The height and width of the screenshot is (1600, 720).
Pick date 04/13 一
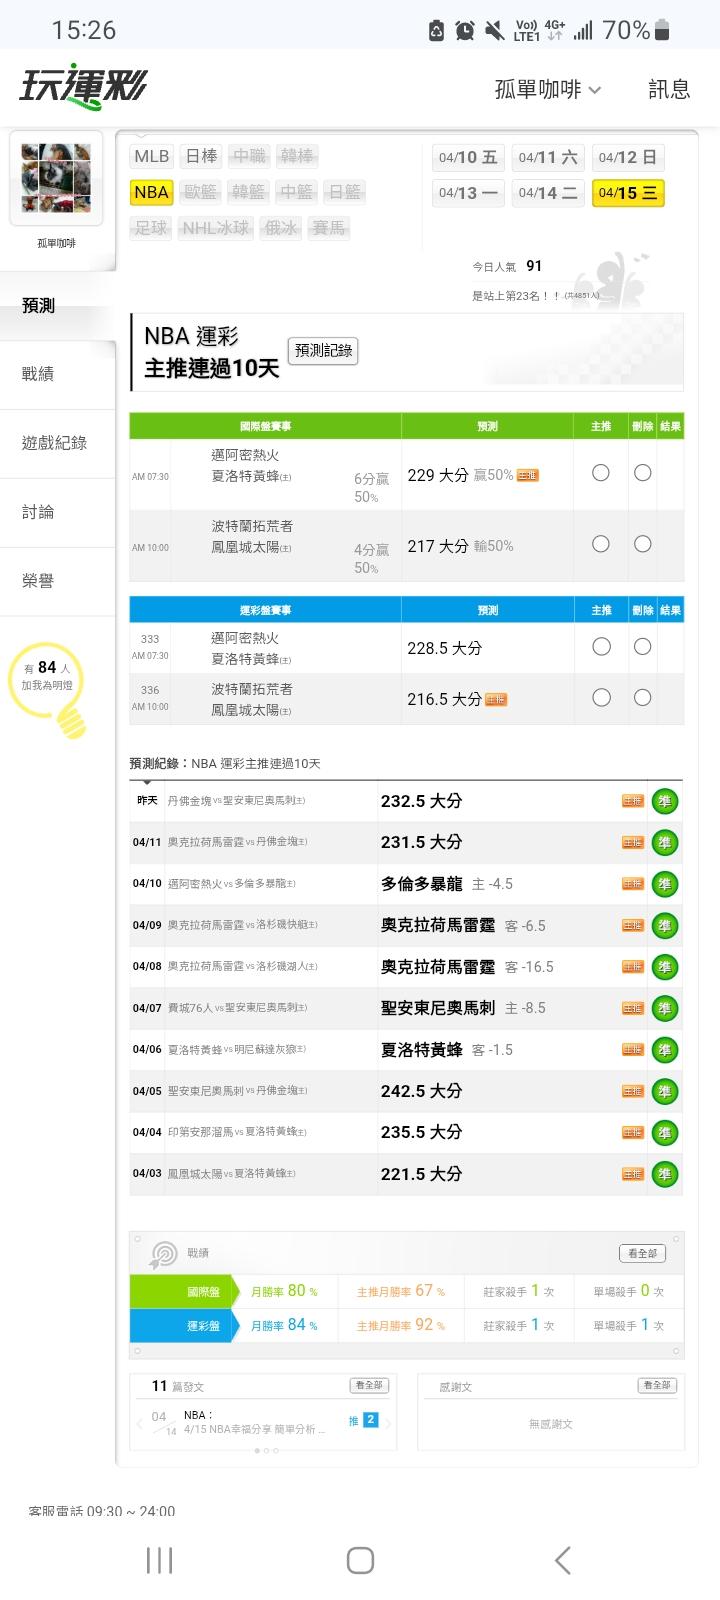pyautogui.click(x=468, y=193)
